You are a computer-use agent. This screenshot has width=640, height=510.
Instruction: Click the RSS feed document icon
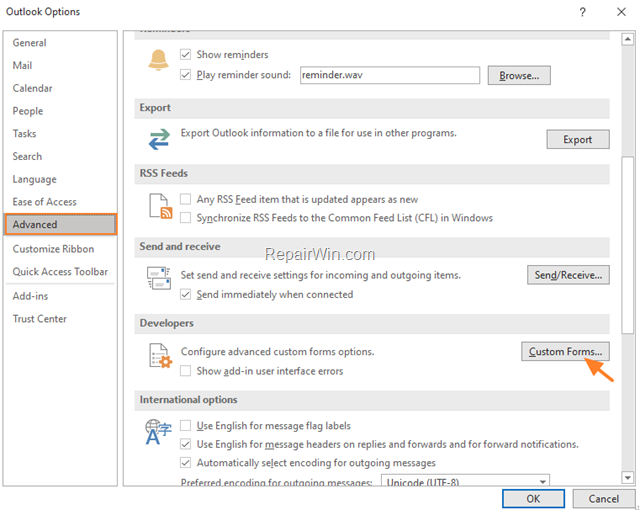pyautogui.click(x=160, y=206)
